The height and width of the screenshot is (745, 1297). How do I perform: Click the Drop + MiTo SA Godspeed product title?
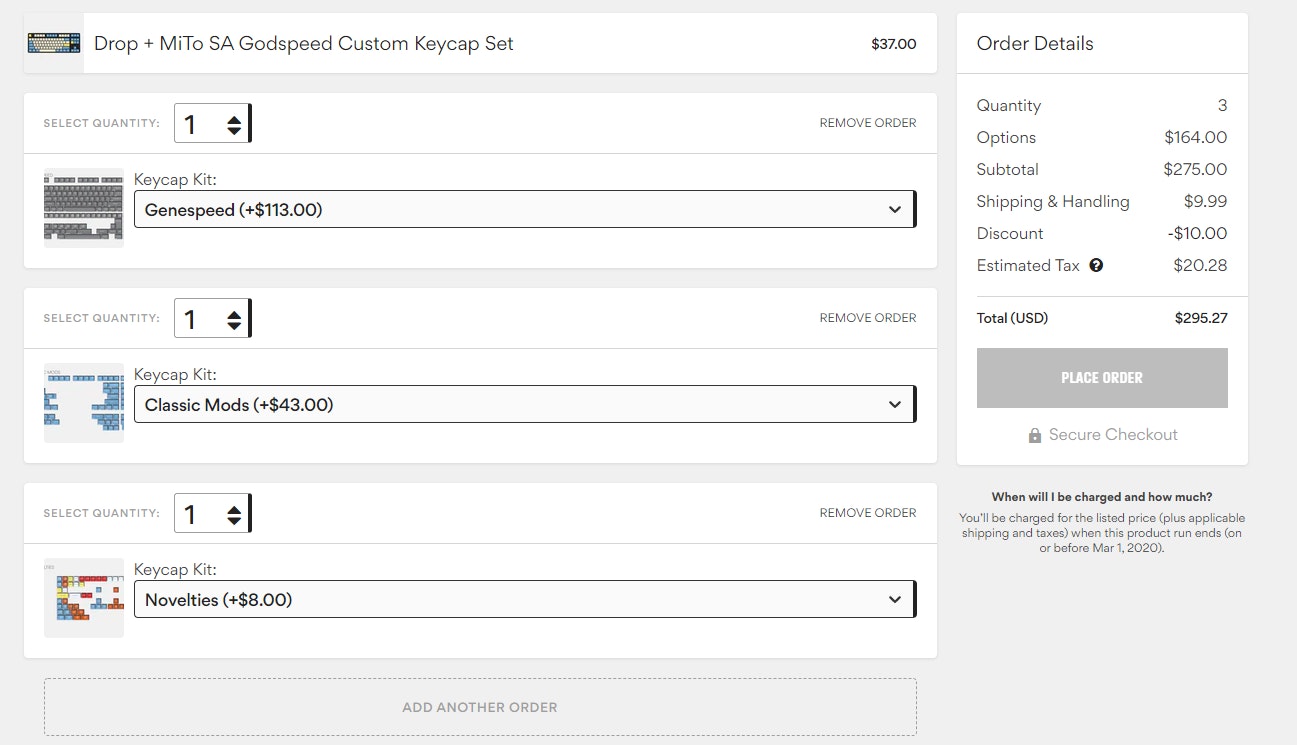303,44
